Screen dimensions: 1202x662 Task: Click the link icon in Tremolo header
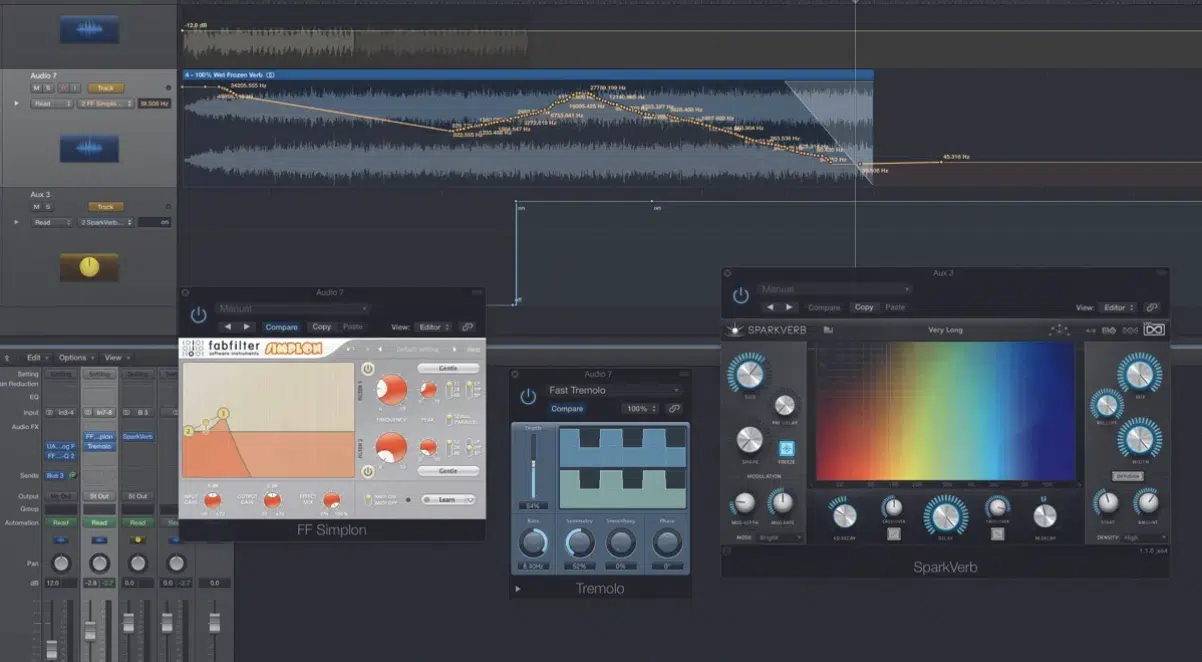674,409
